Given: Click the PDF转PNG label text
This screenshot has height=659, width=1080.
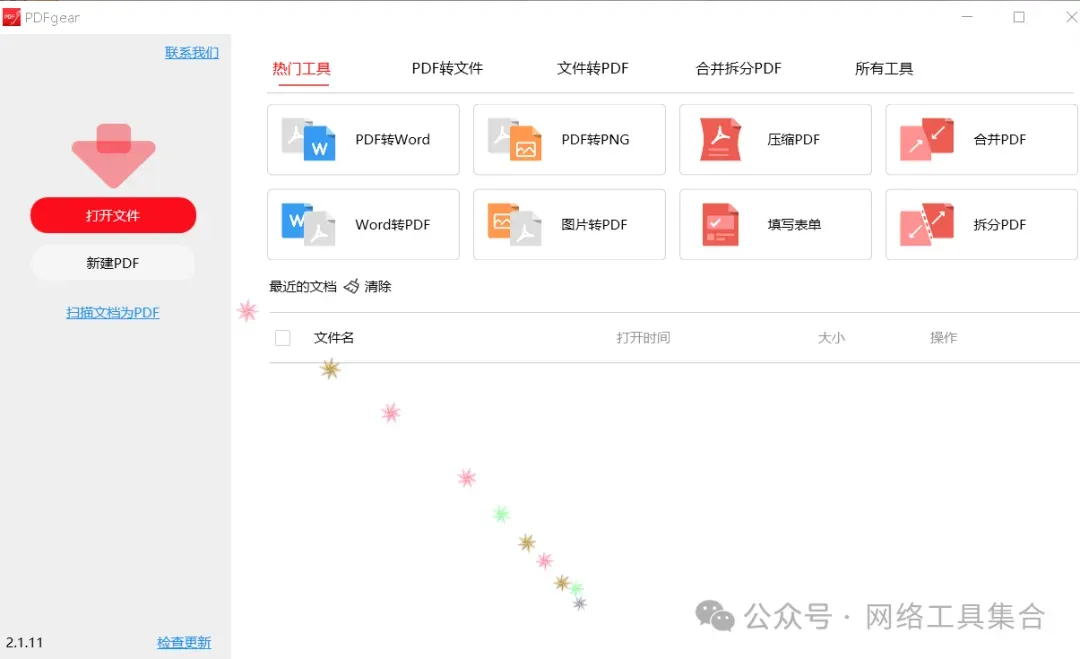Looking at the screenshot, I should click(x=595, y=140).
